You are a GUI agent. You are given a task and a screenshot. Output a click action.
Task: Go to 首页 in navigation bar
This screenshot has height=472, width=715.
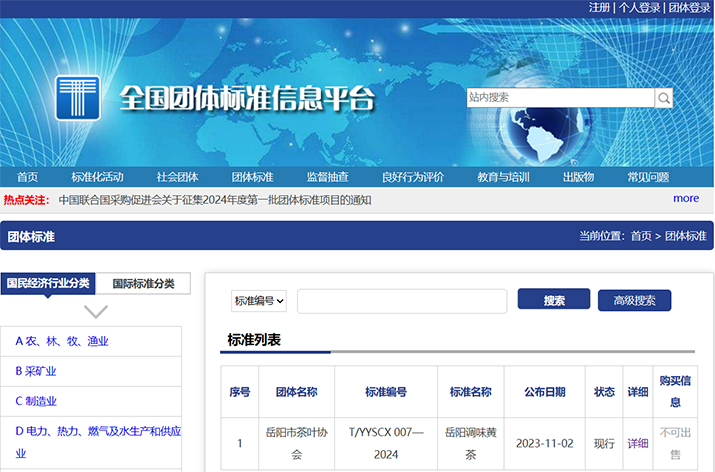[27, 177]
